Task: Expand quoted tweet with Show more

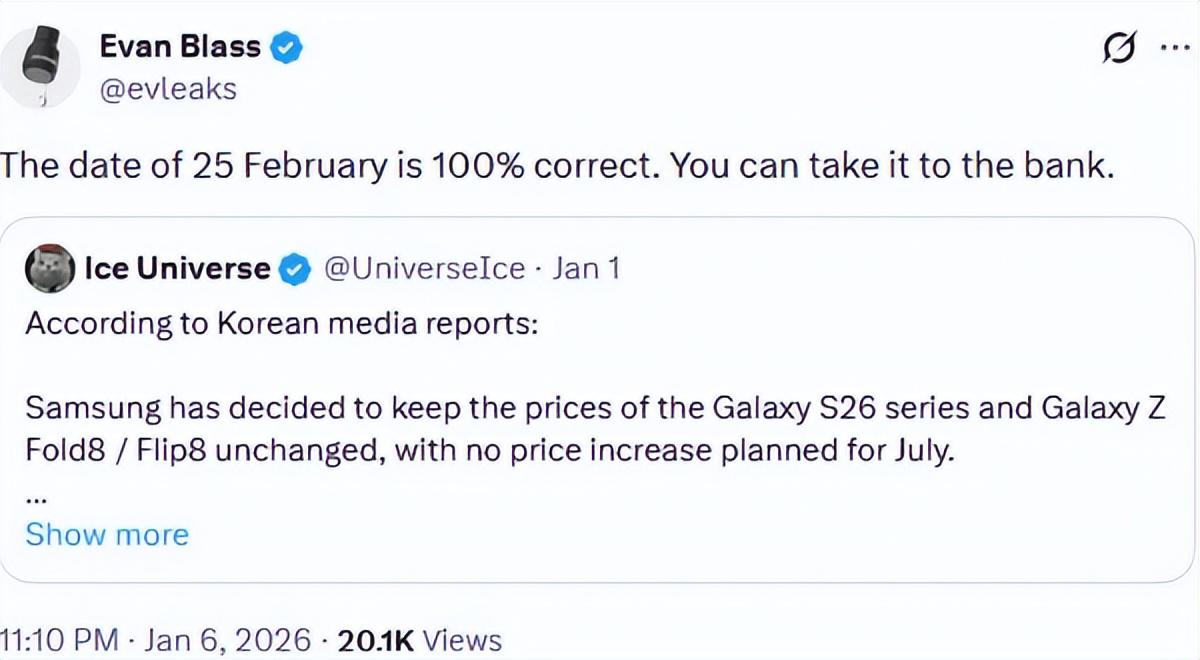Action: point(107,534)
